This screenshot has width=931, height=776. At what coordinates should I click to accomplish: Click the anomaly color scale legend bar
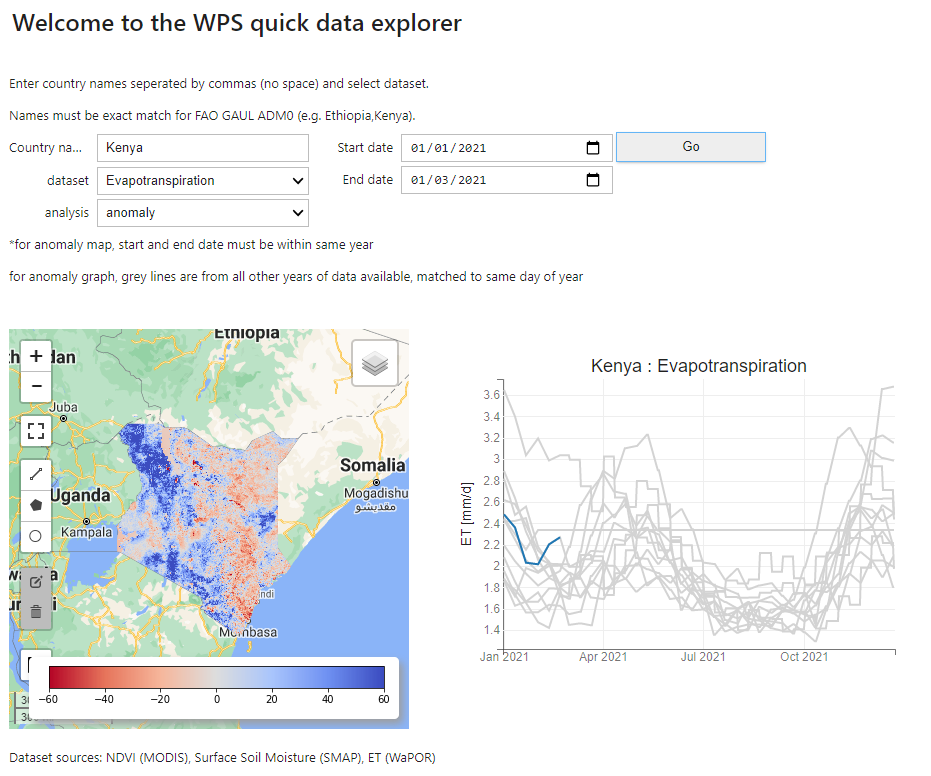pos(217,677)
